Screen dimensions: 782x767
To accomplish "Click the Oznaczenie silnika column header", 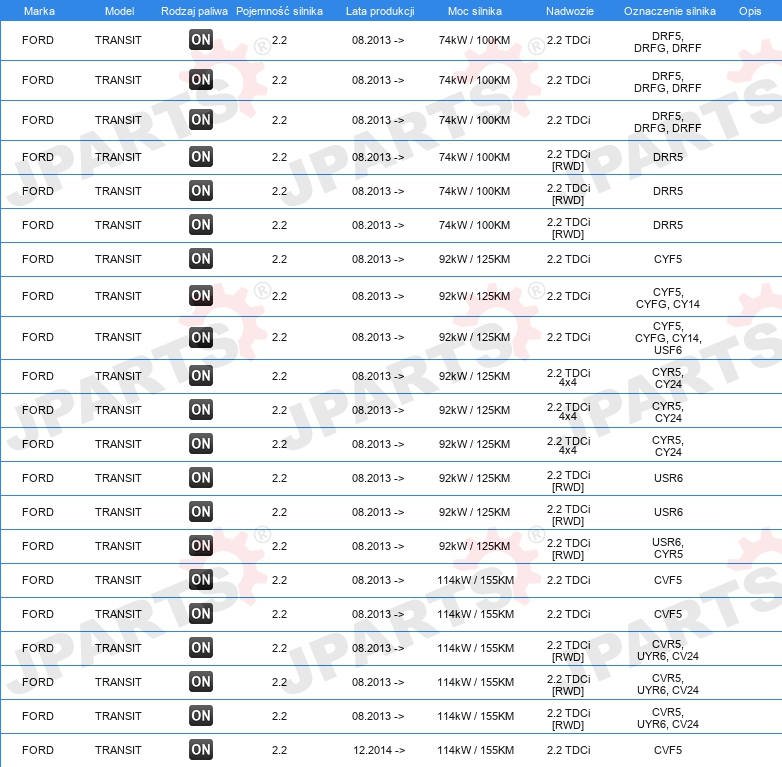I will pyautogui.click(x=670, y=11).
